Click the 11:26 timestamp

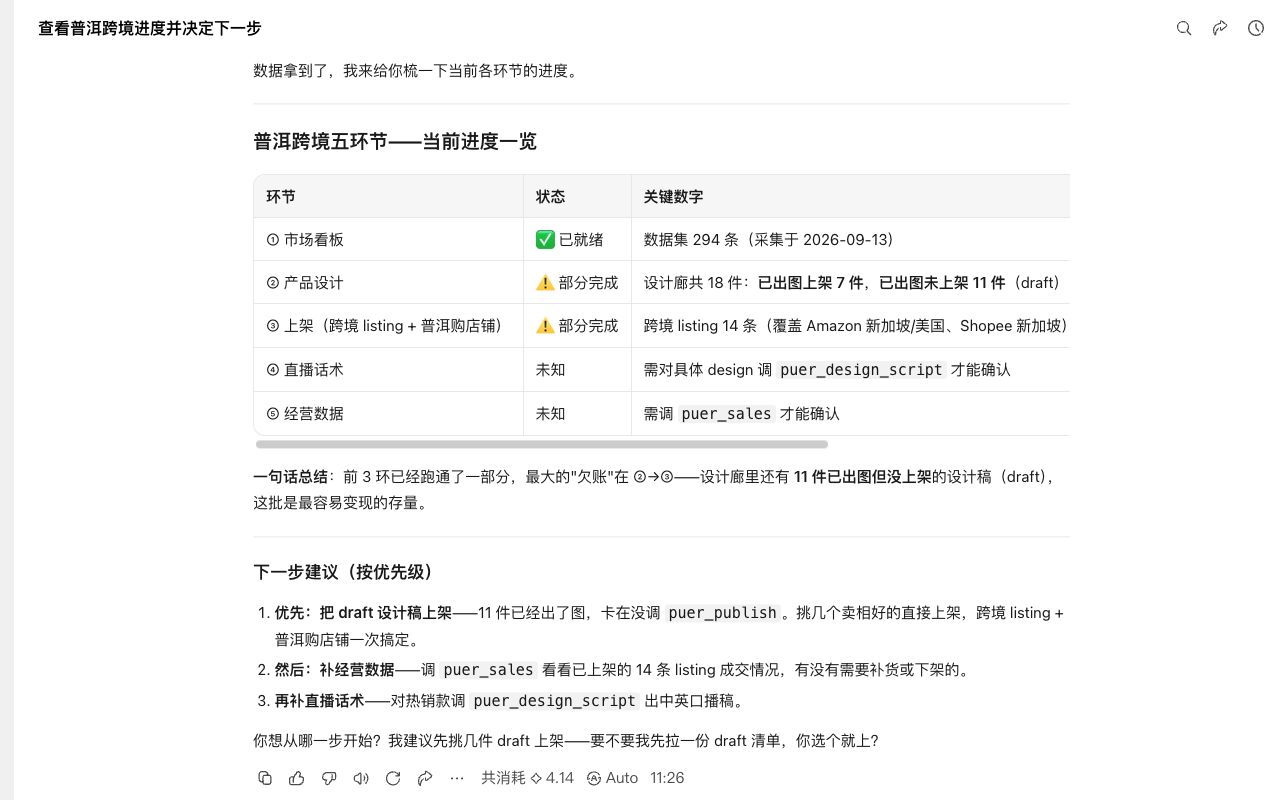667,778
